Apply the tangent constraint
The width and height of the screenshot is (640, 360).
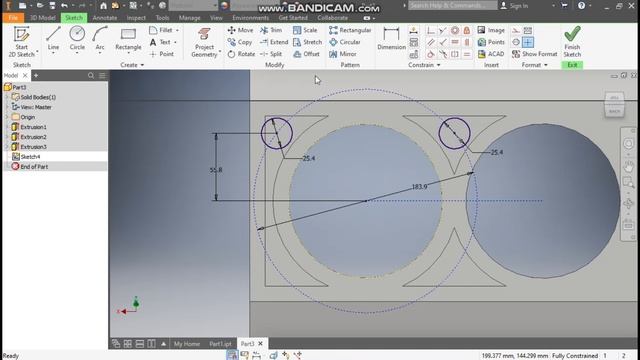(x=431, y=54)
